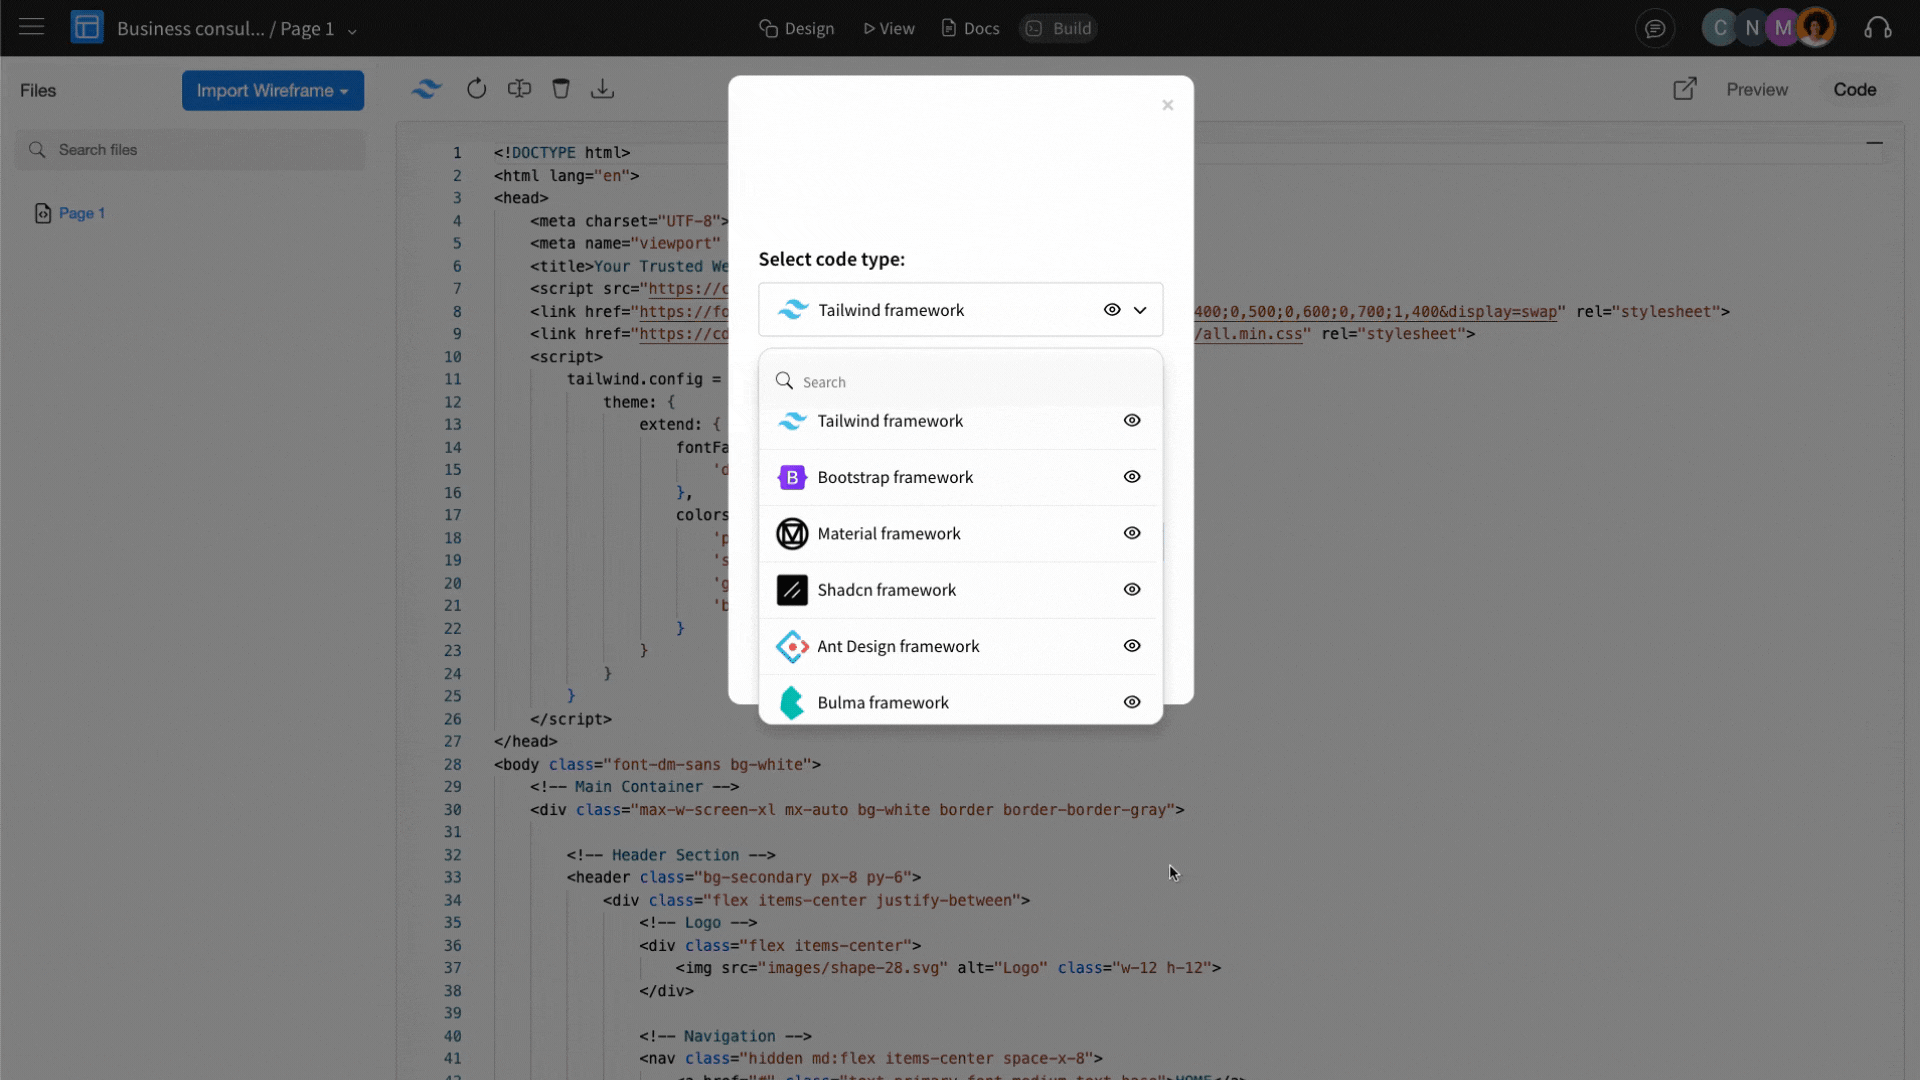
Task: Expand the Page 1 breadcrumb chevron
Action: [x=352, y=30]
